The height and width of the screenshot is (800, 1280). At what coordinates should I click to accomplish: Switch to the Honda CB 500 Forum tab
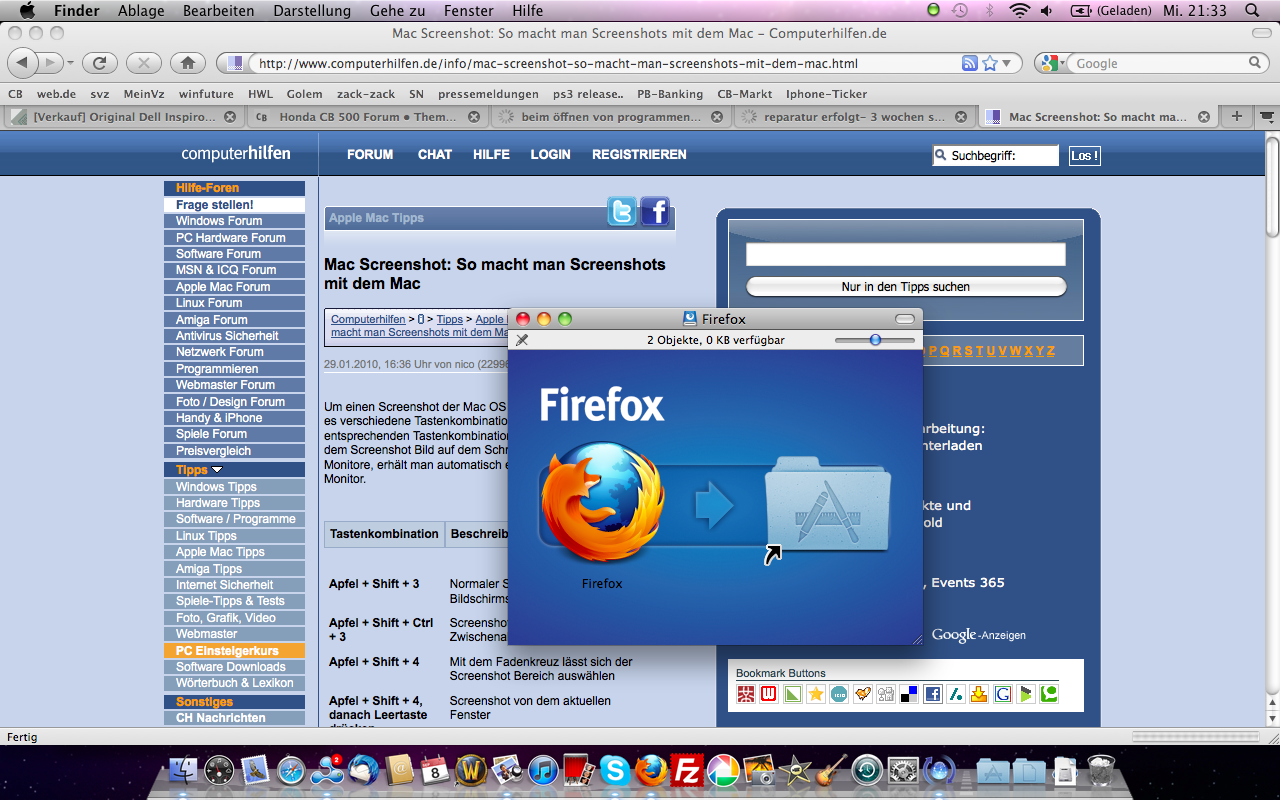pyautogui.click(x=367, y=116)
